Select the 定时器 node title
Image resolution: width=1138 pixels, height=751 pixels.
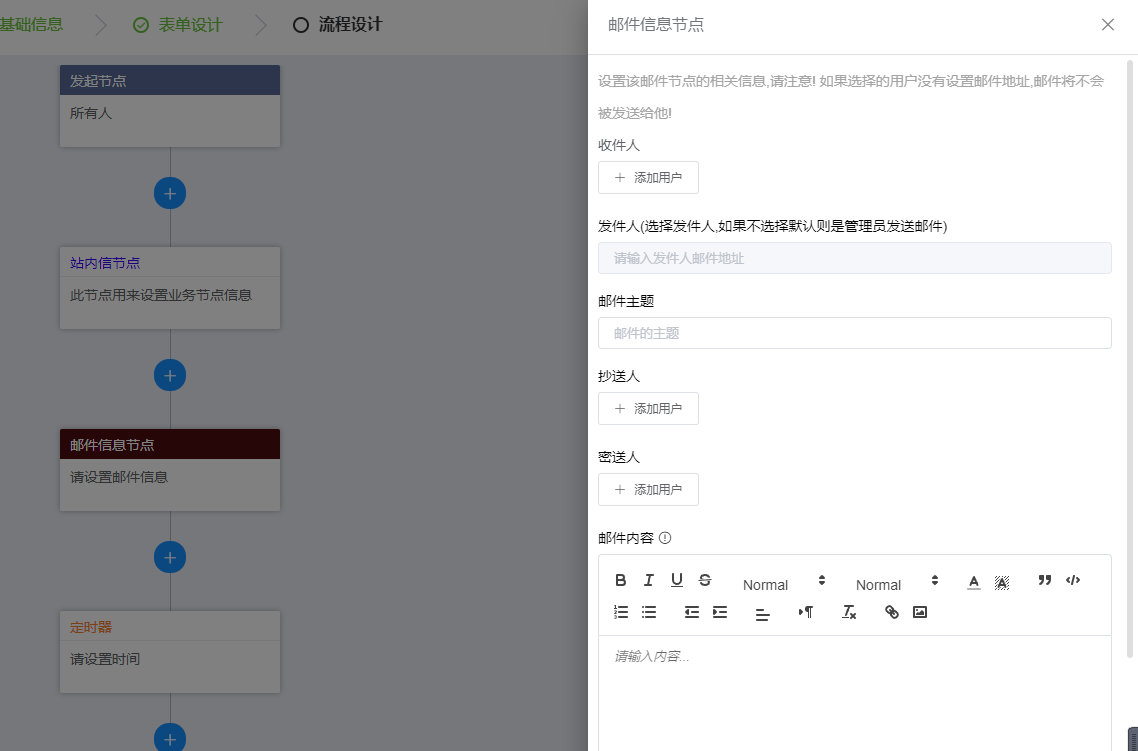[91, 627]
